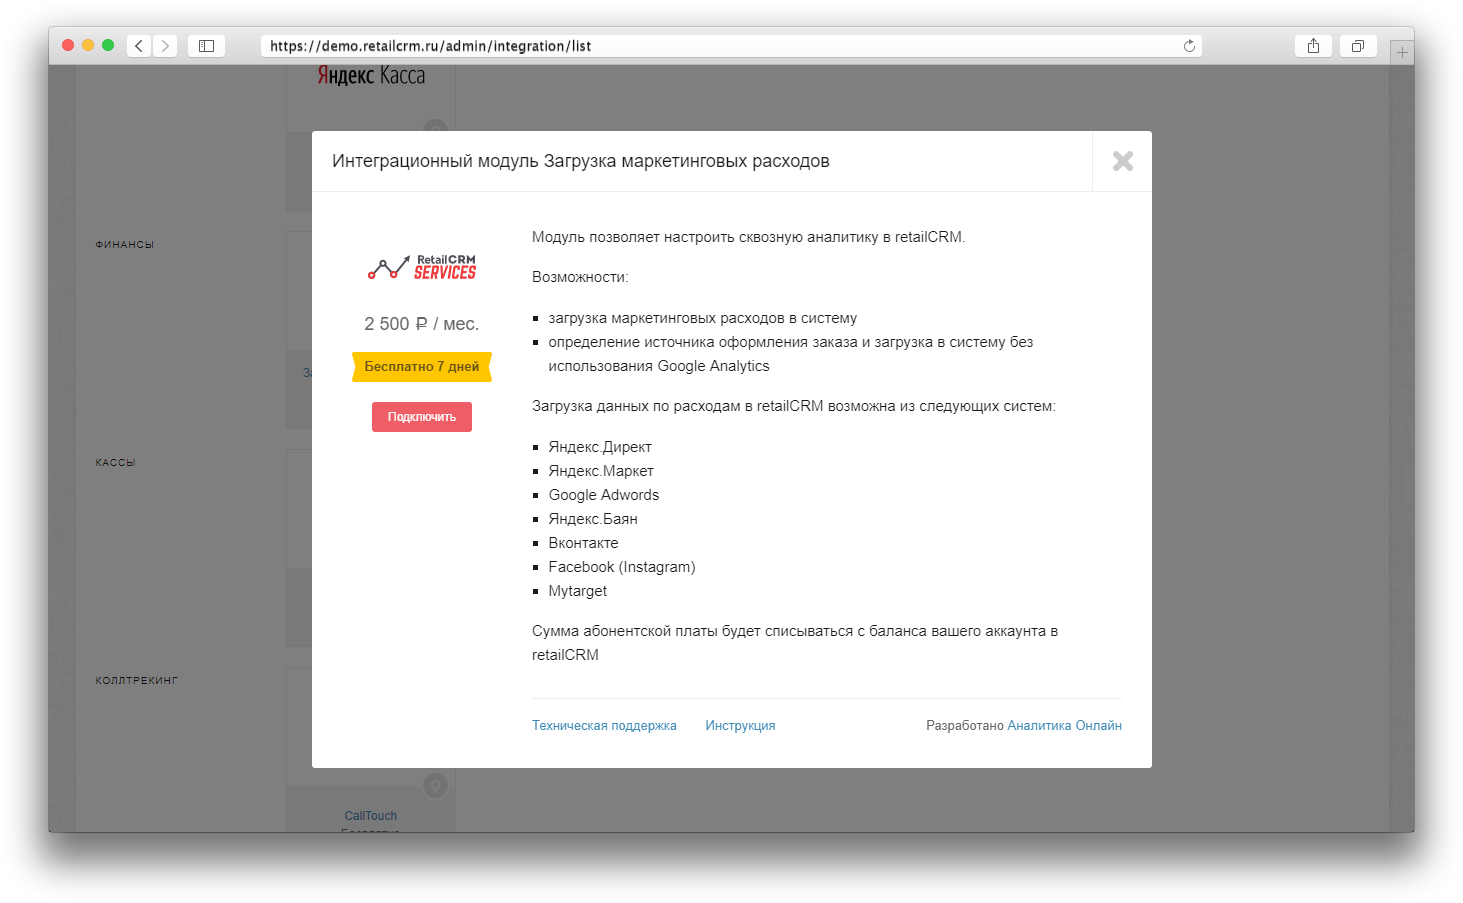Click the Вконтакте list item
Viewport: 1463px width, 903px height.
pos(583,543)
